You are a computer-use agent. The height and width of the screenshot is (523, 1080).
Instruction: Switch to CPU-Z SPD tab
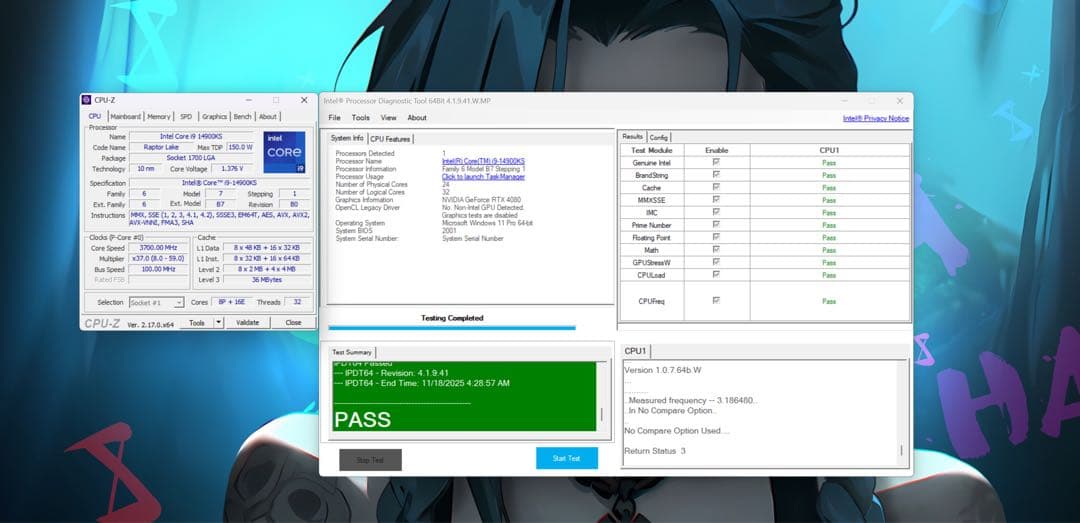pos(186,116)
